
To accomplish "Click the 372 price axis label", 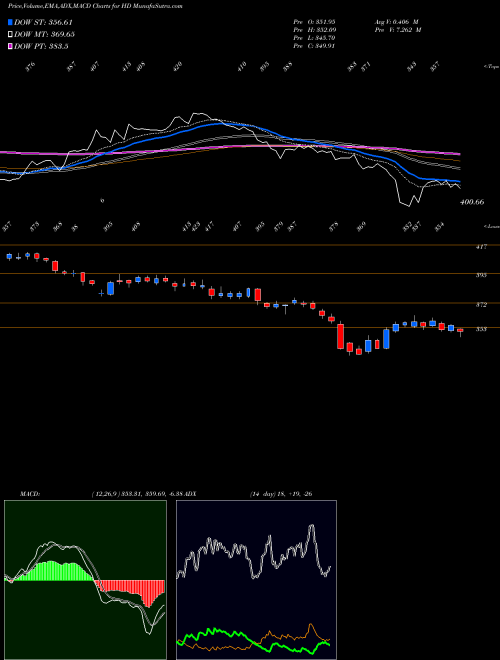I will (481, 305).
